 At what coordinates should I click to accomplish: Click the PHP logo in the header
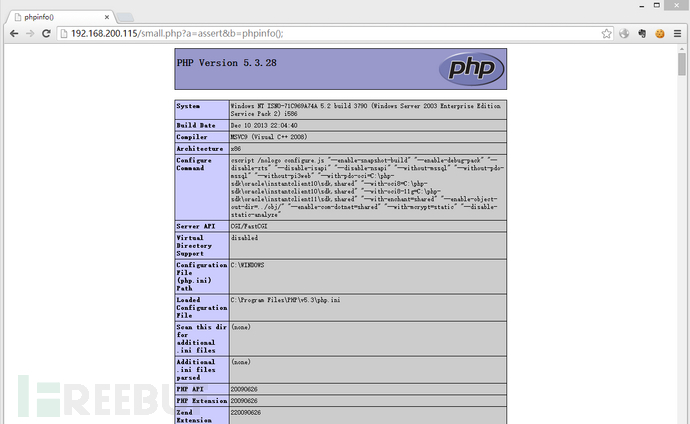coord(471,69)
